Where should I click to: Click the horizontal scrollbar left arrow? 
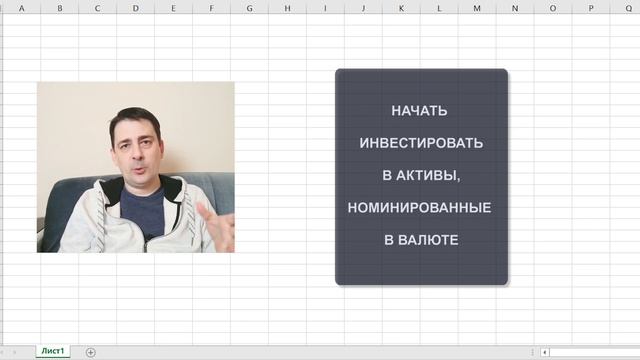coord(544,352)
